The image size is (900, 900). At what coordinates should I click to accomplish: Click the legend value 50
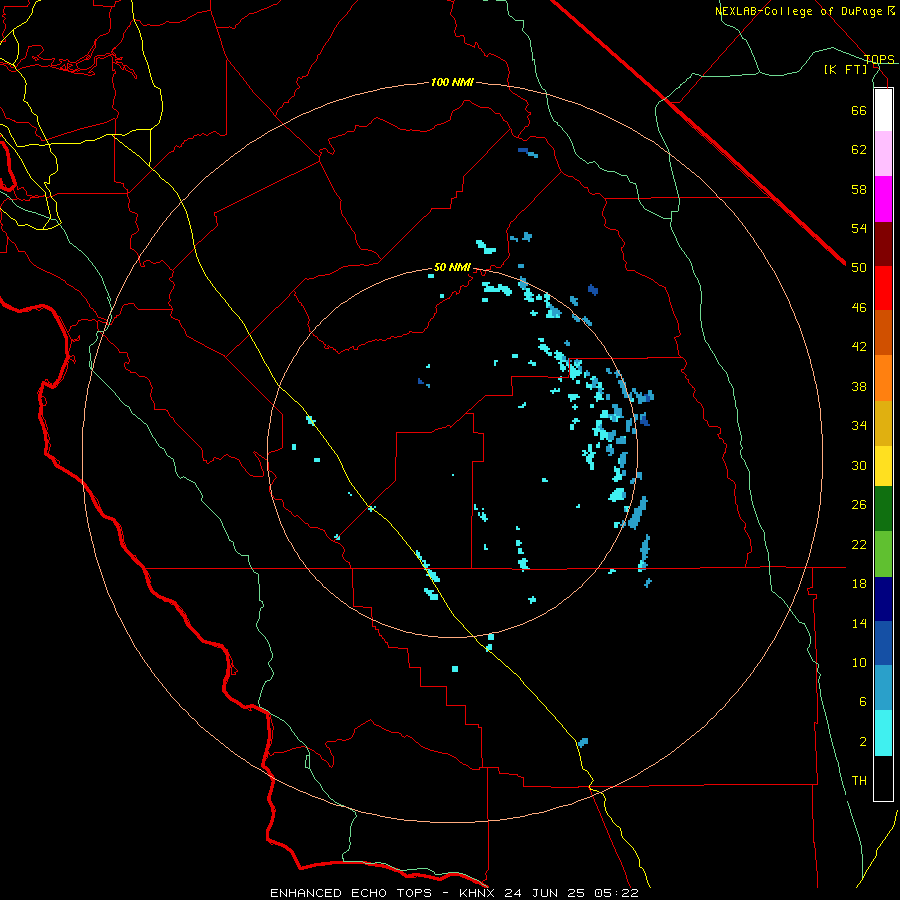(x=859, y=268)
